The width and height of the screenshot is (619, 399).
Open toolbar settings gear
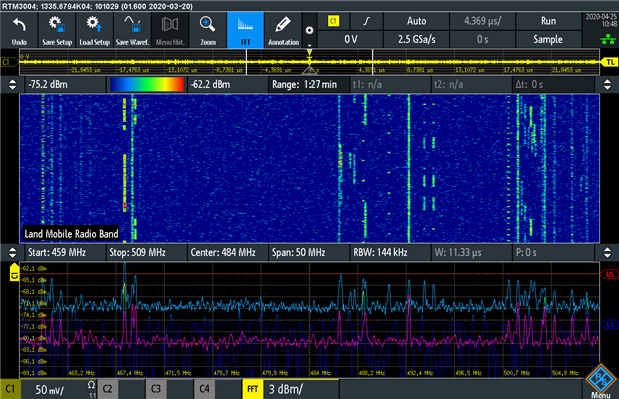pos(310,30)
